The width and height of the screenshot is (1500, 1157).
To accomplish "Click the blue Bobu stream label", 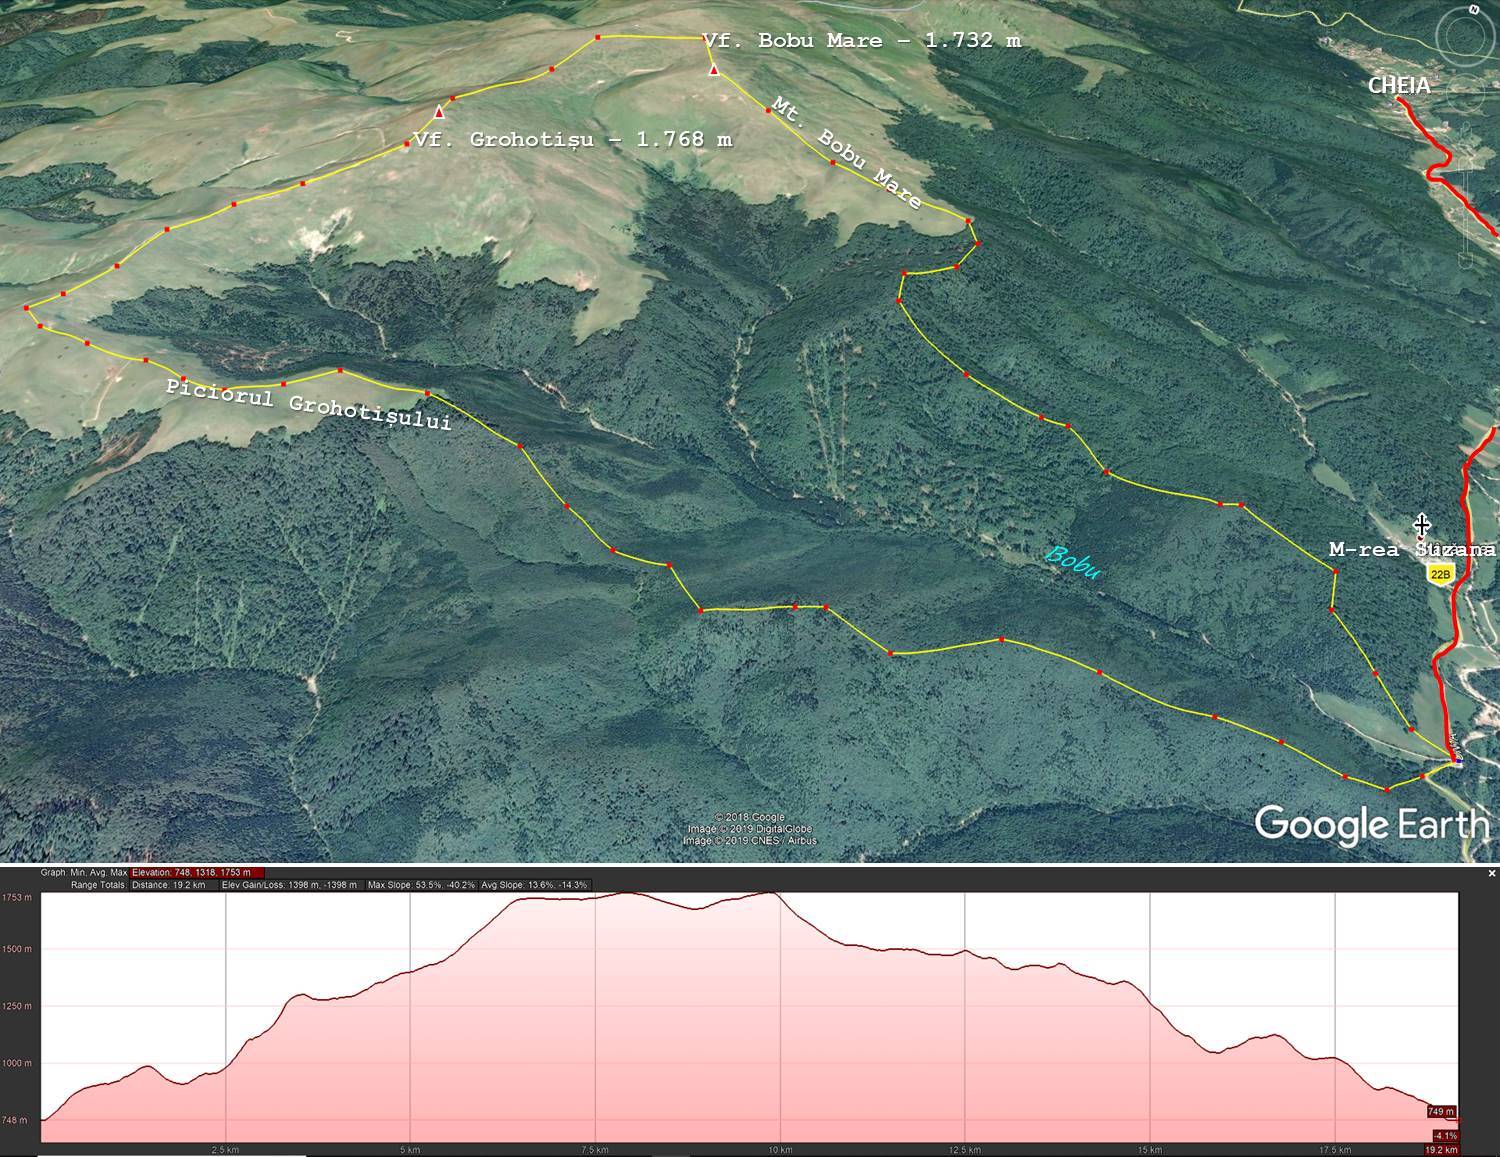I will tap(1073, 564).
